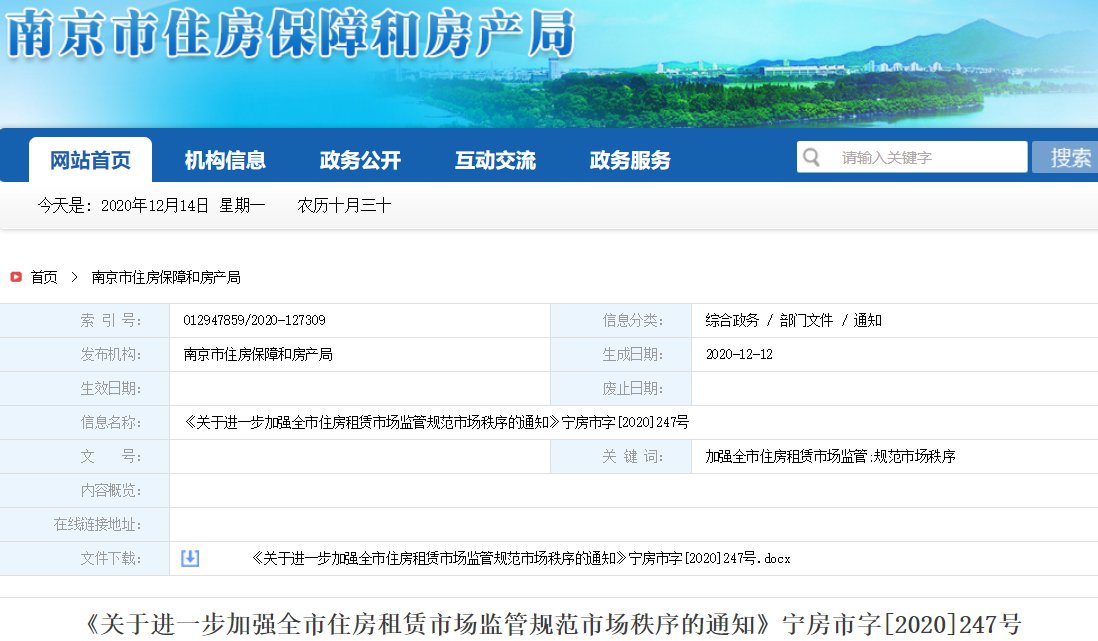Click the magnifier icon in the search box
The image size is (1098, 641).
(x=811, y=158)
